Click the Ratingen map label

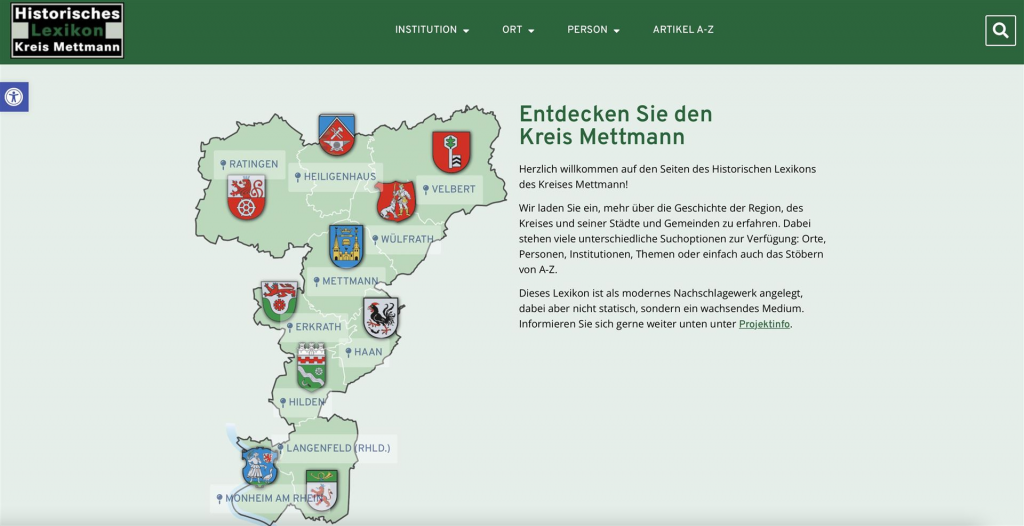[250, 164]
